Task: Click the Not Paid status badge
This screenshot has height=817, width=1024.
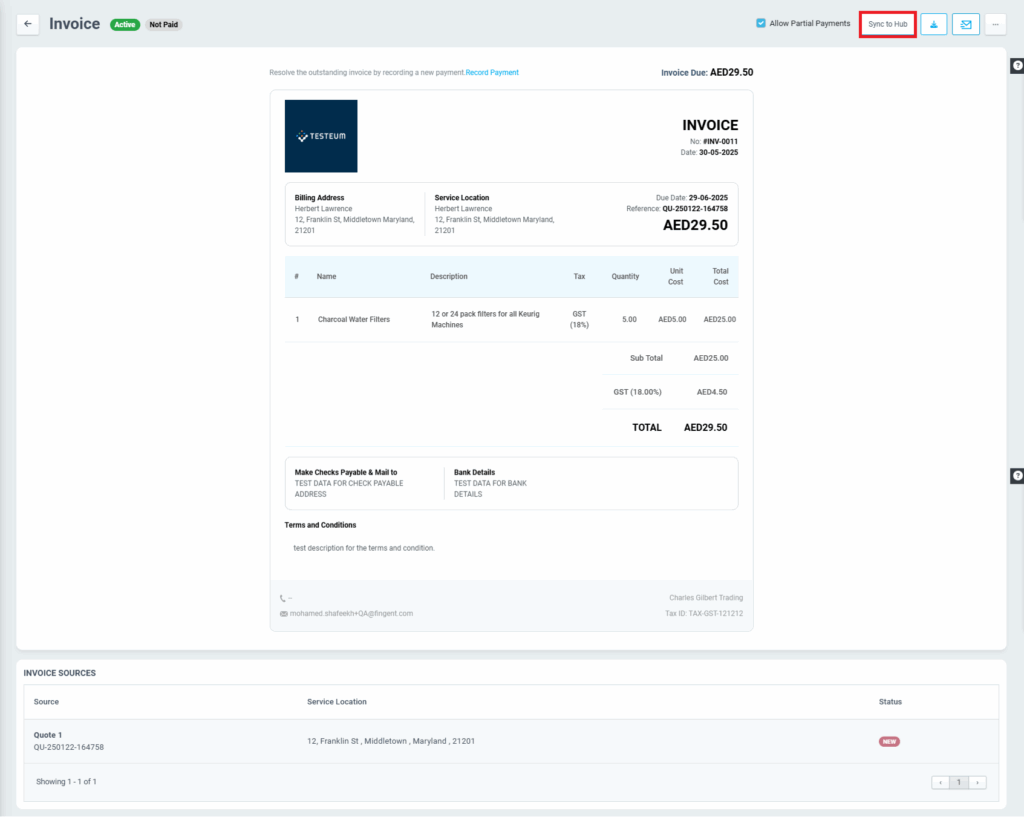Action: [x=163, y=24]
